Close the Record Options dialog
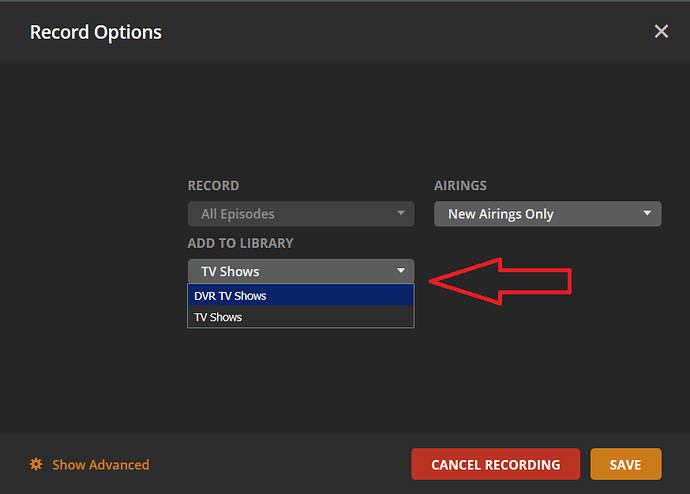The image size is (690, 494). click(661, 32)
